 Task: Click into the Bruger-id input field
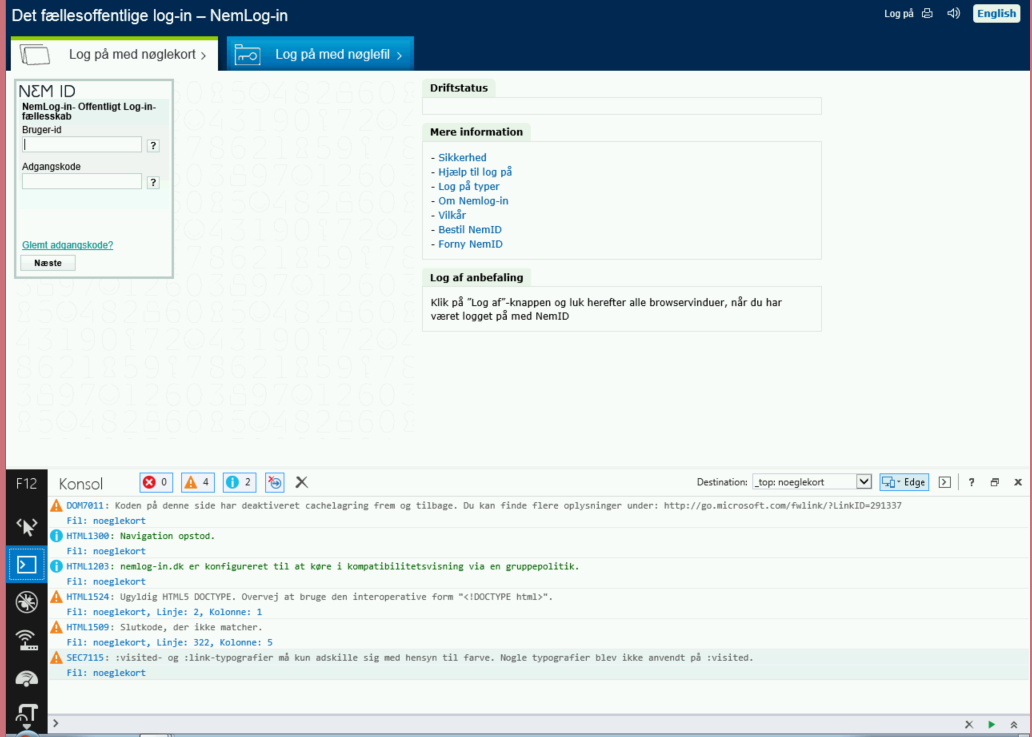coord(82,145)
